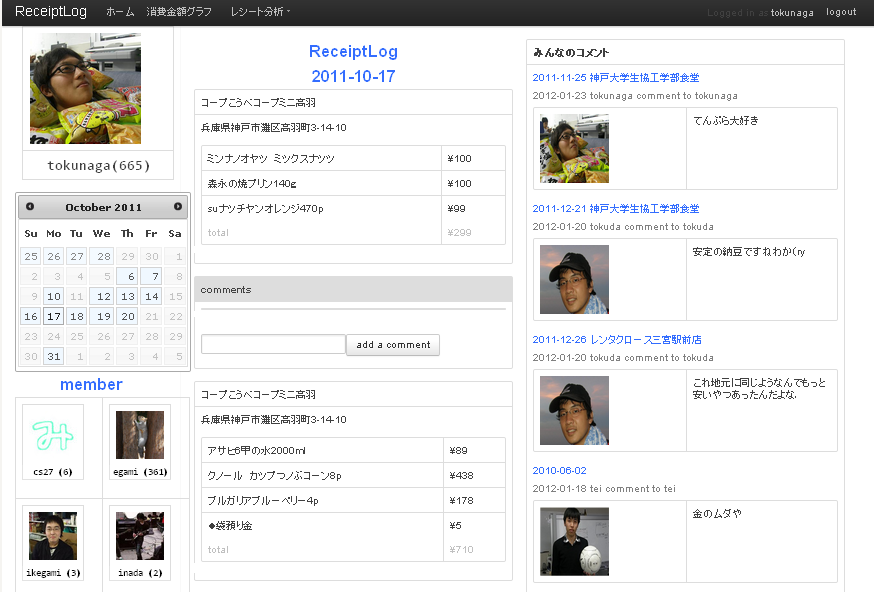
Task: Open 2011-11-25 神戸大学生協工学部食堂 receipt link
Action: click(616, 78)
